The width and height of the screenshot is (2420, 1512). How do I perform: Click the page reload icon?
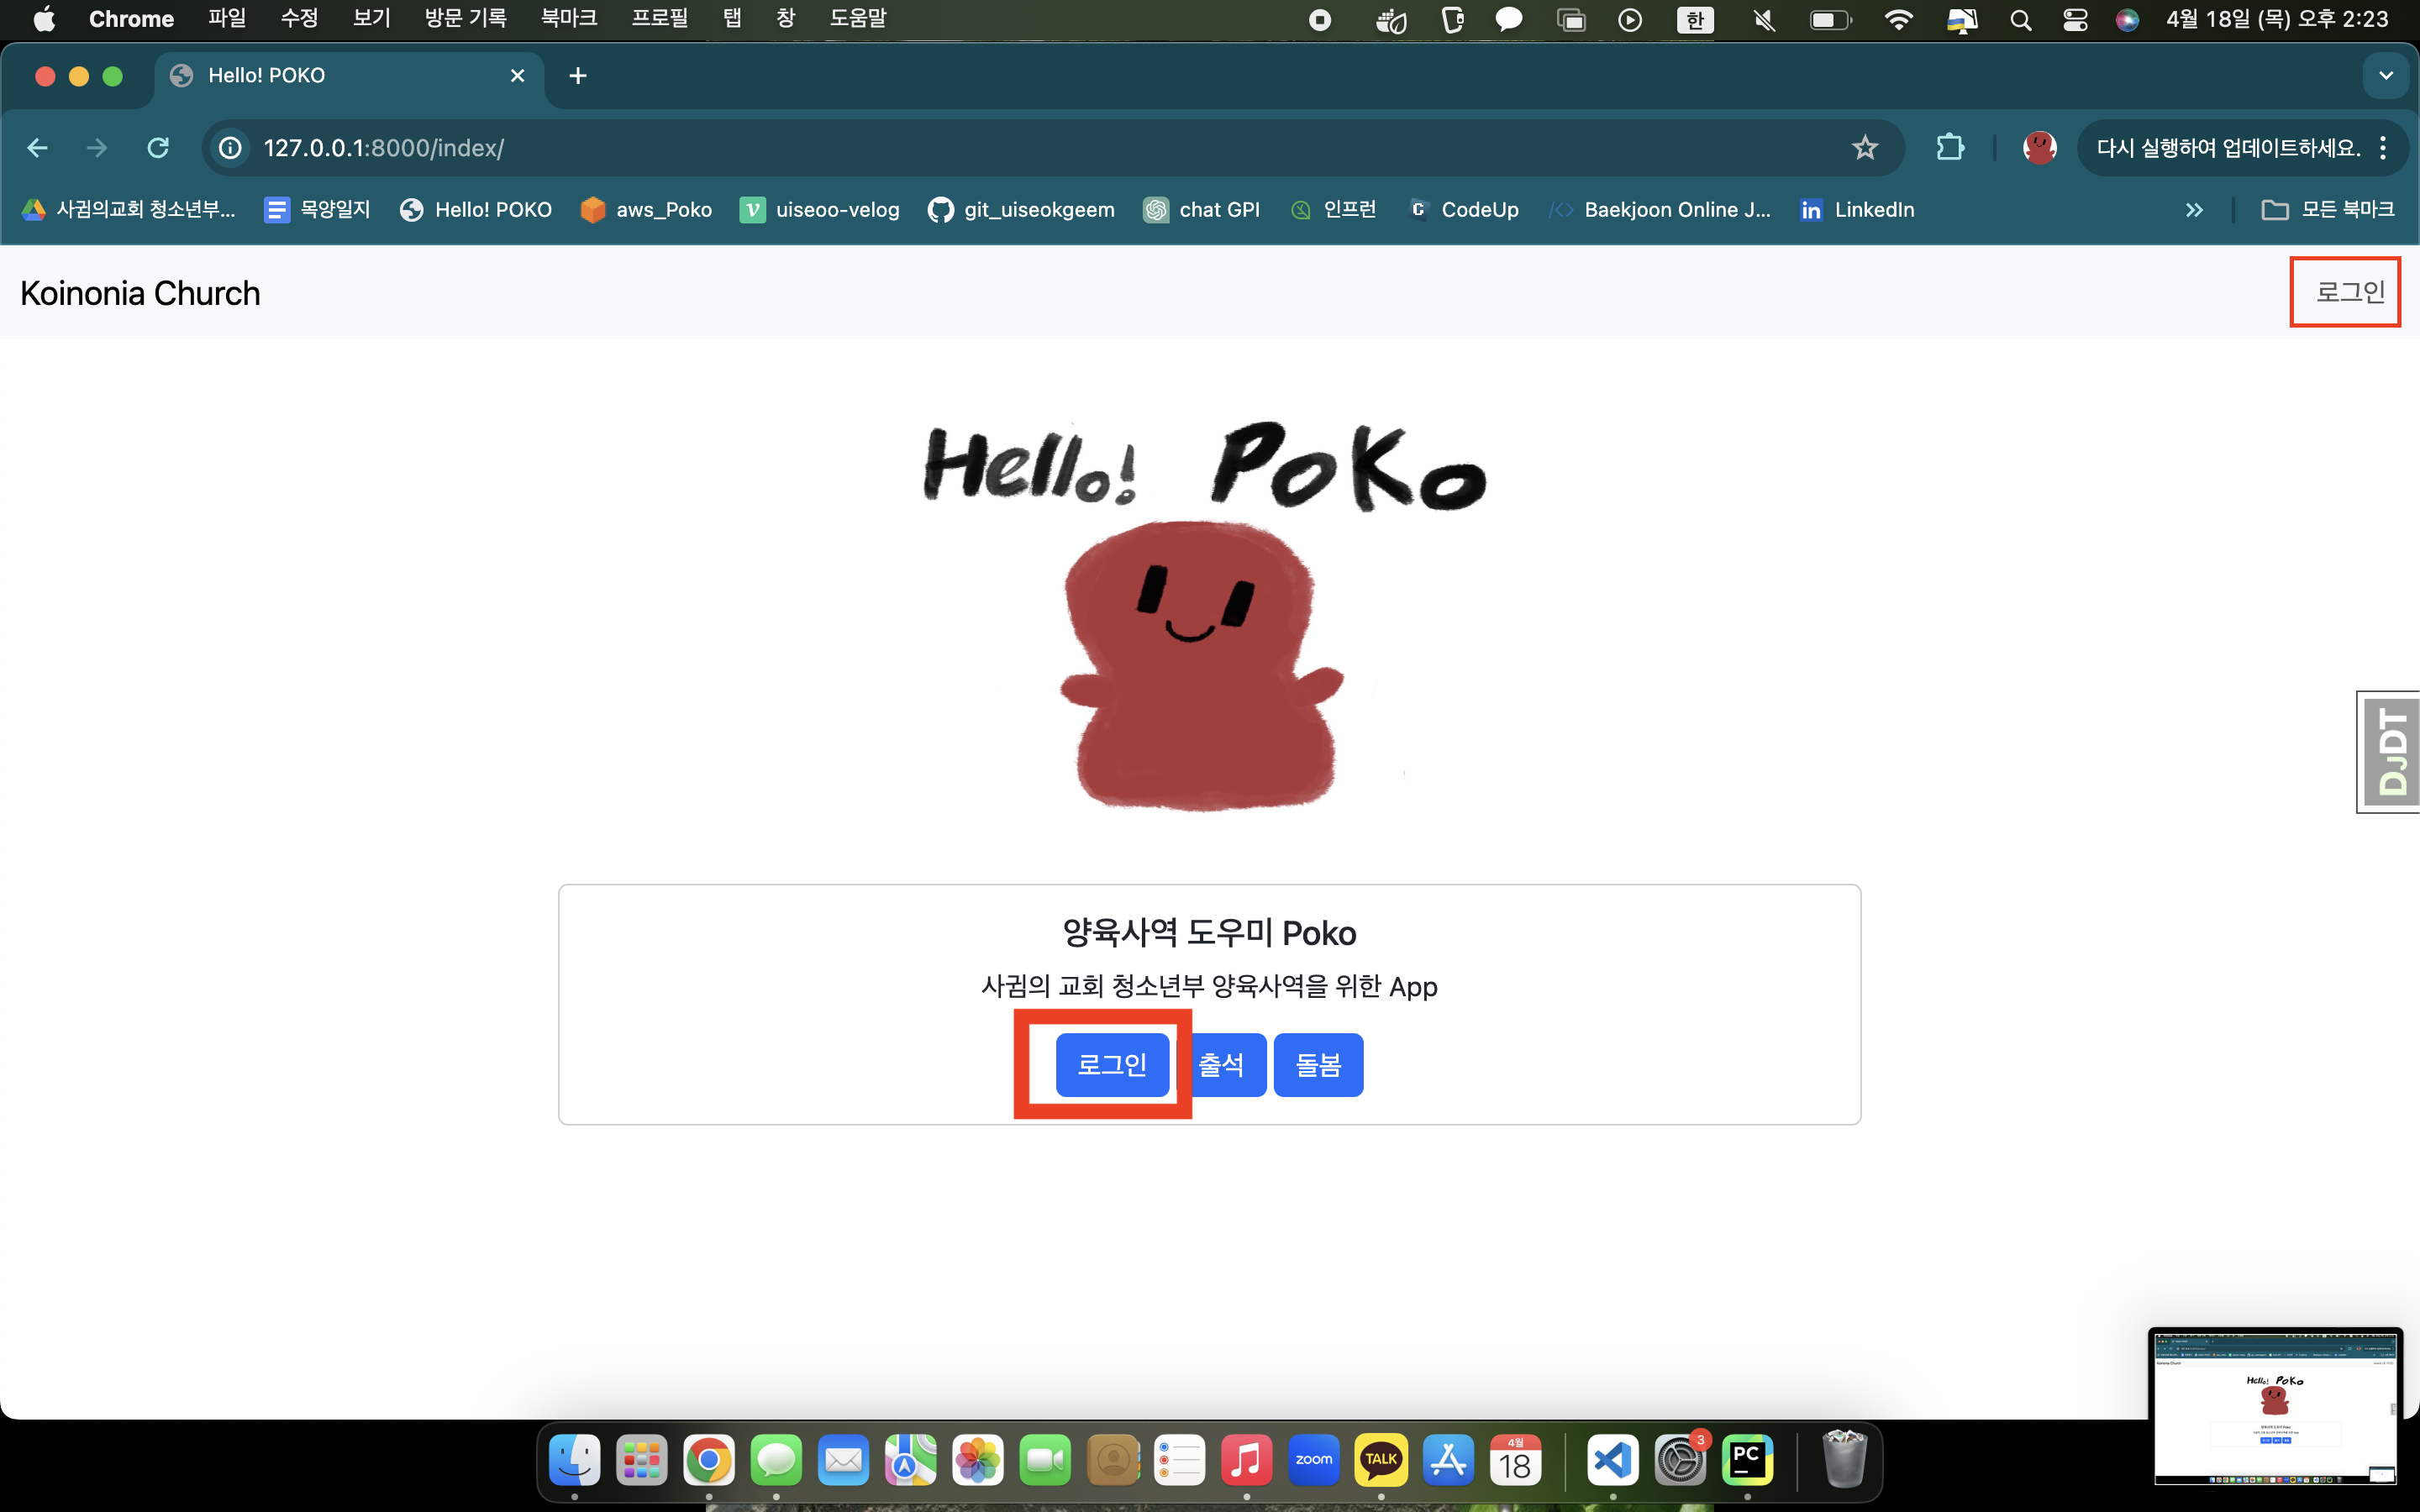click(158, 148)
